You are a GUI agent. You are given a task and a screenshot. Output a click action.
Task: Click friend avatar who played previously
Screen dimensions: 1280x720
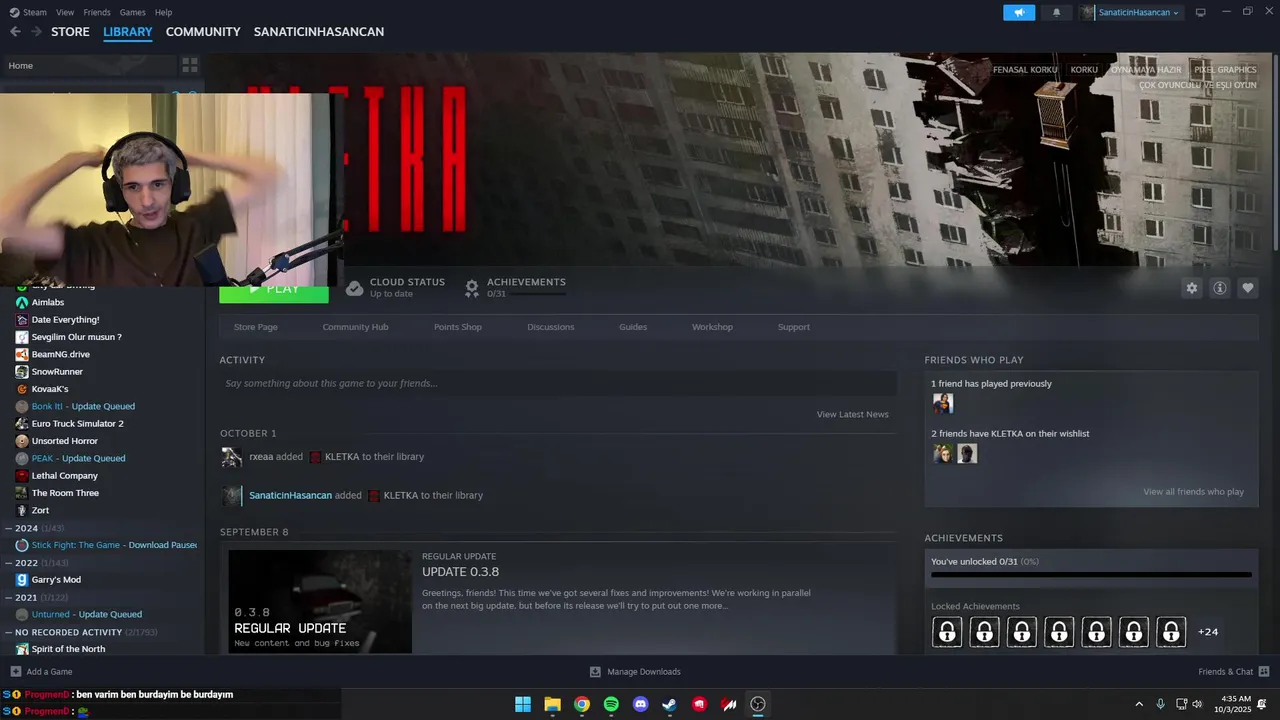(943, 403)
